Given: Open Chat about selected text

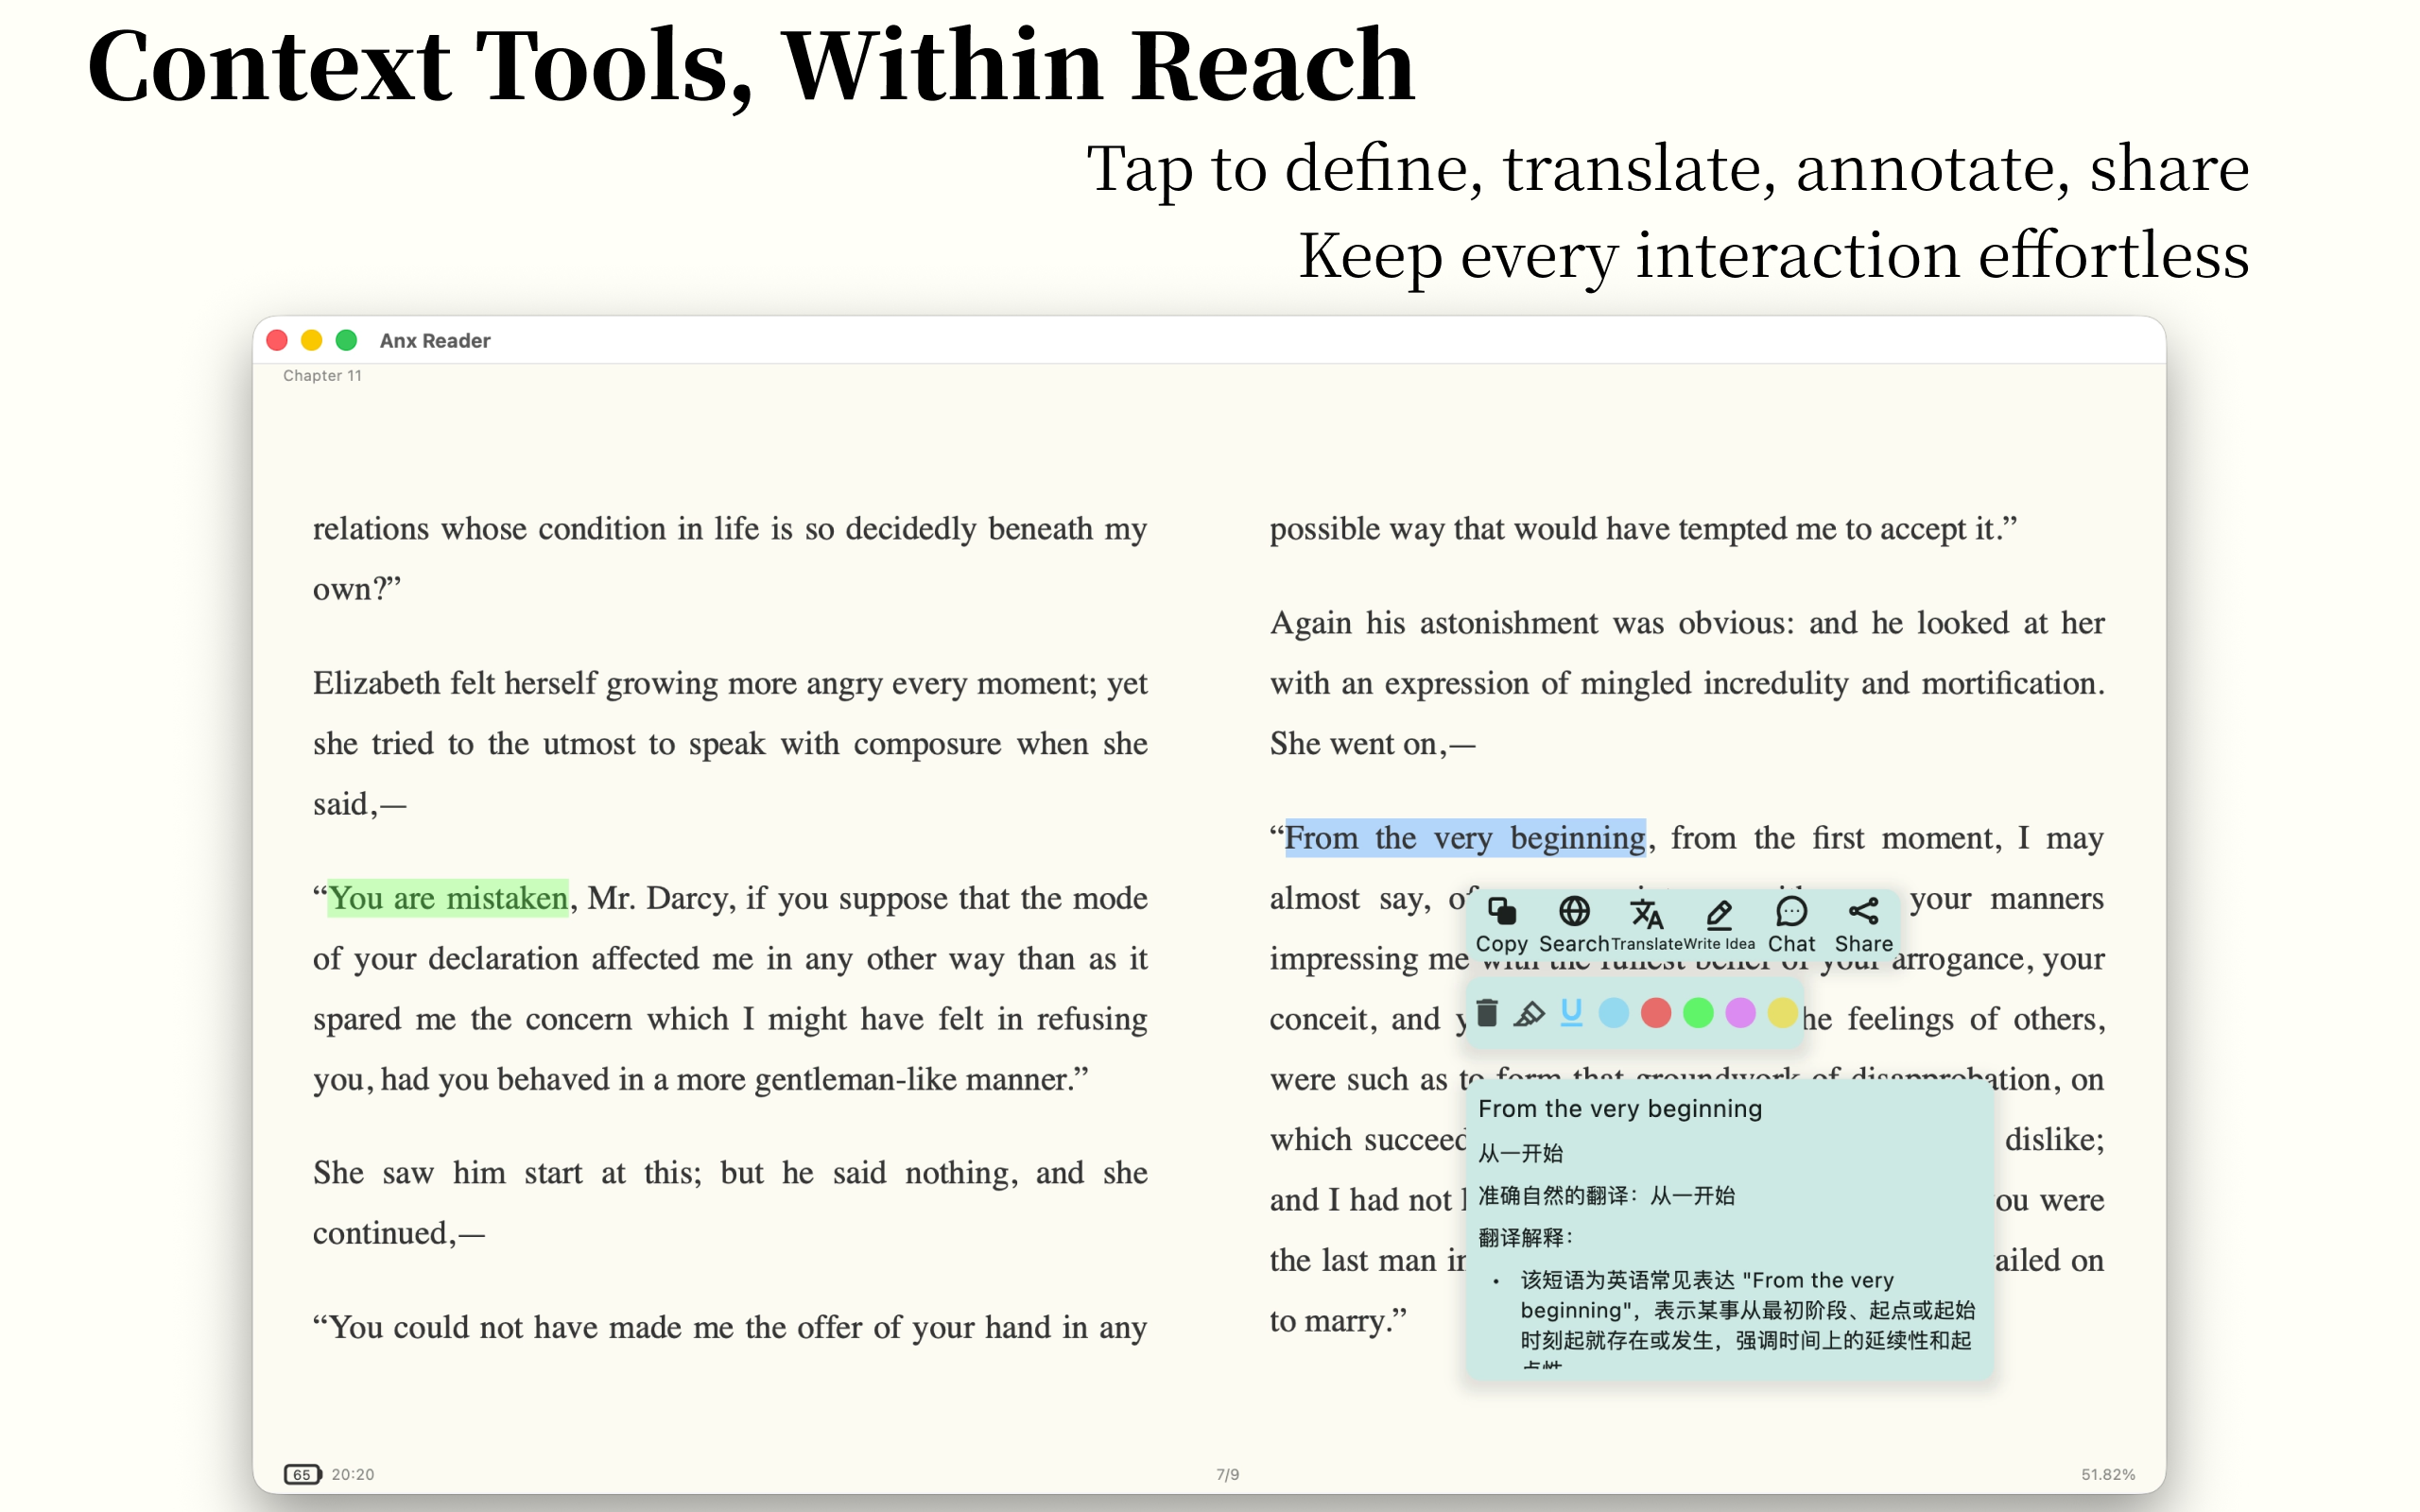Looking at the screenshot, I should [x=1791, y=923].
